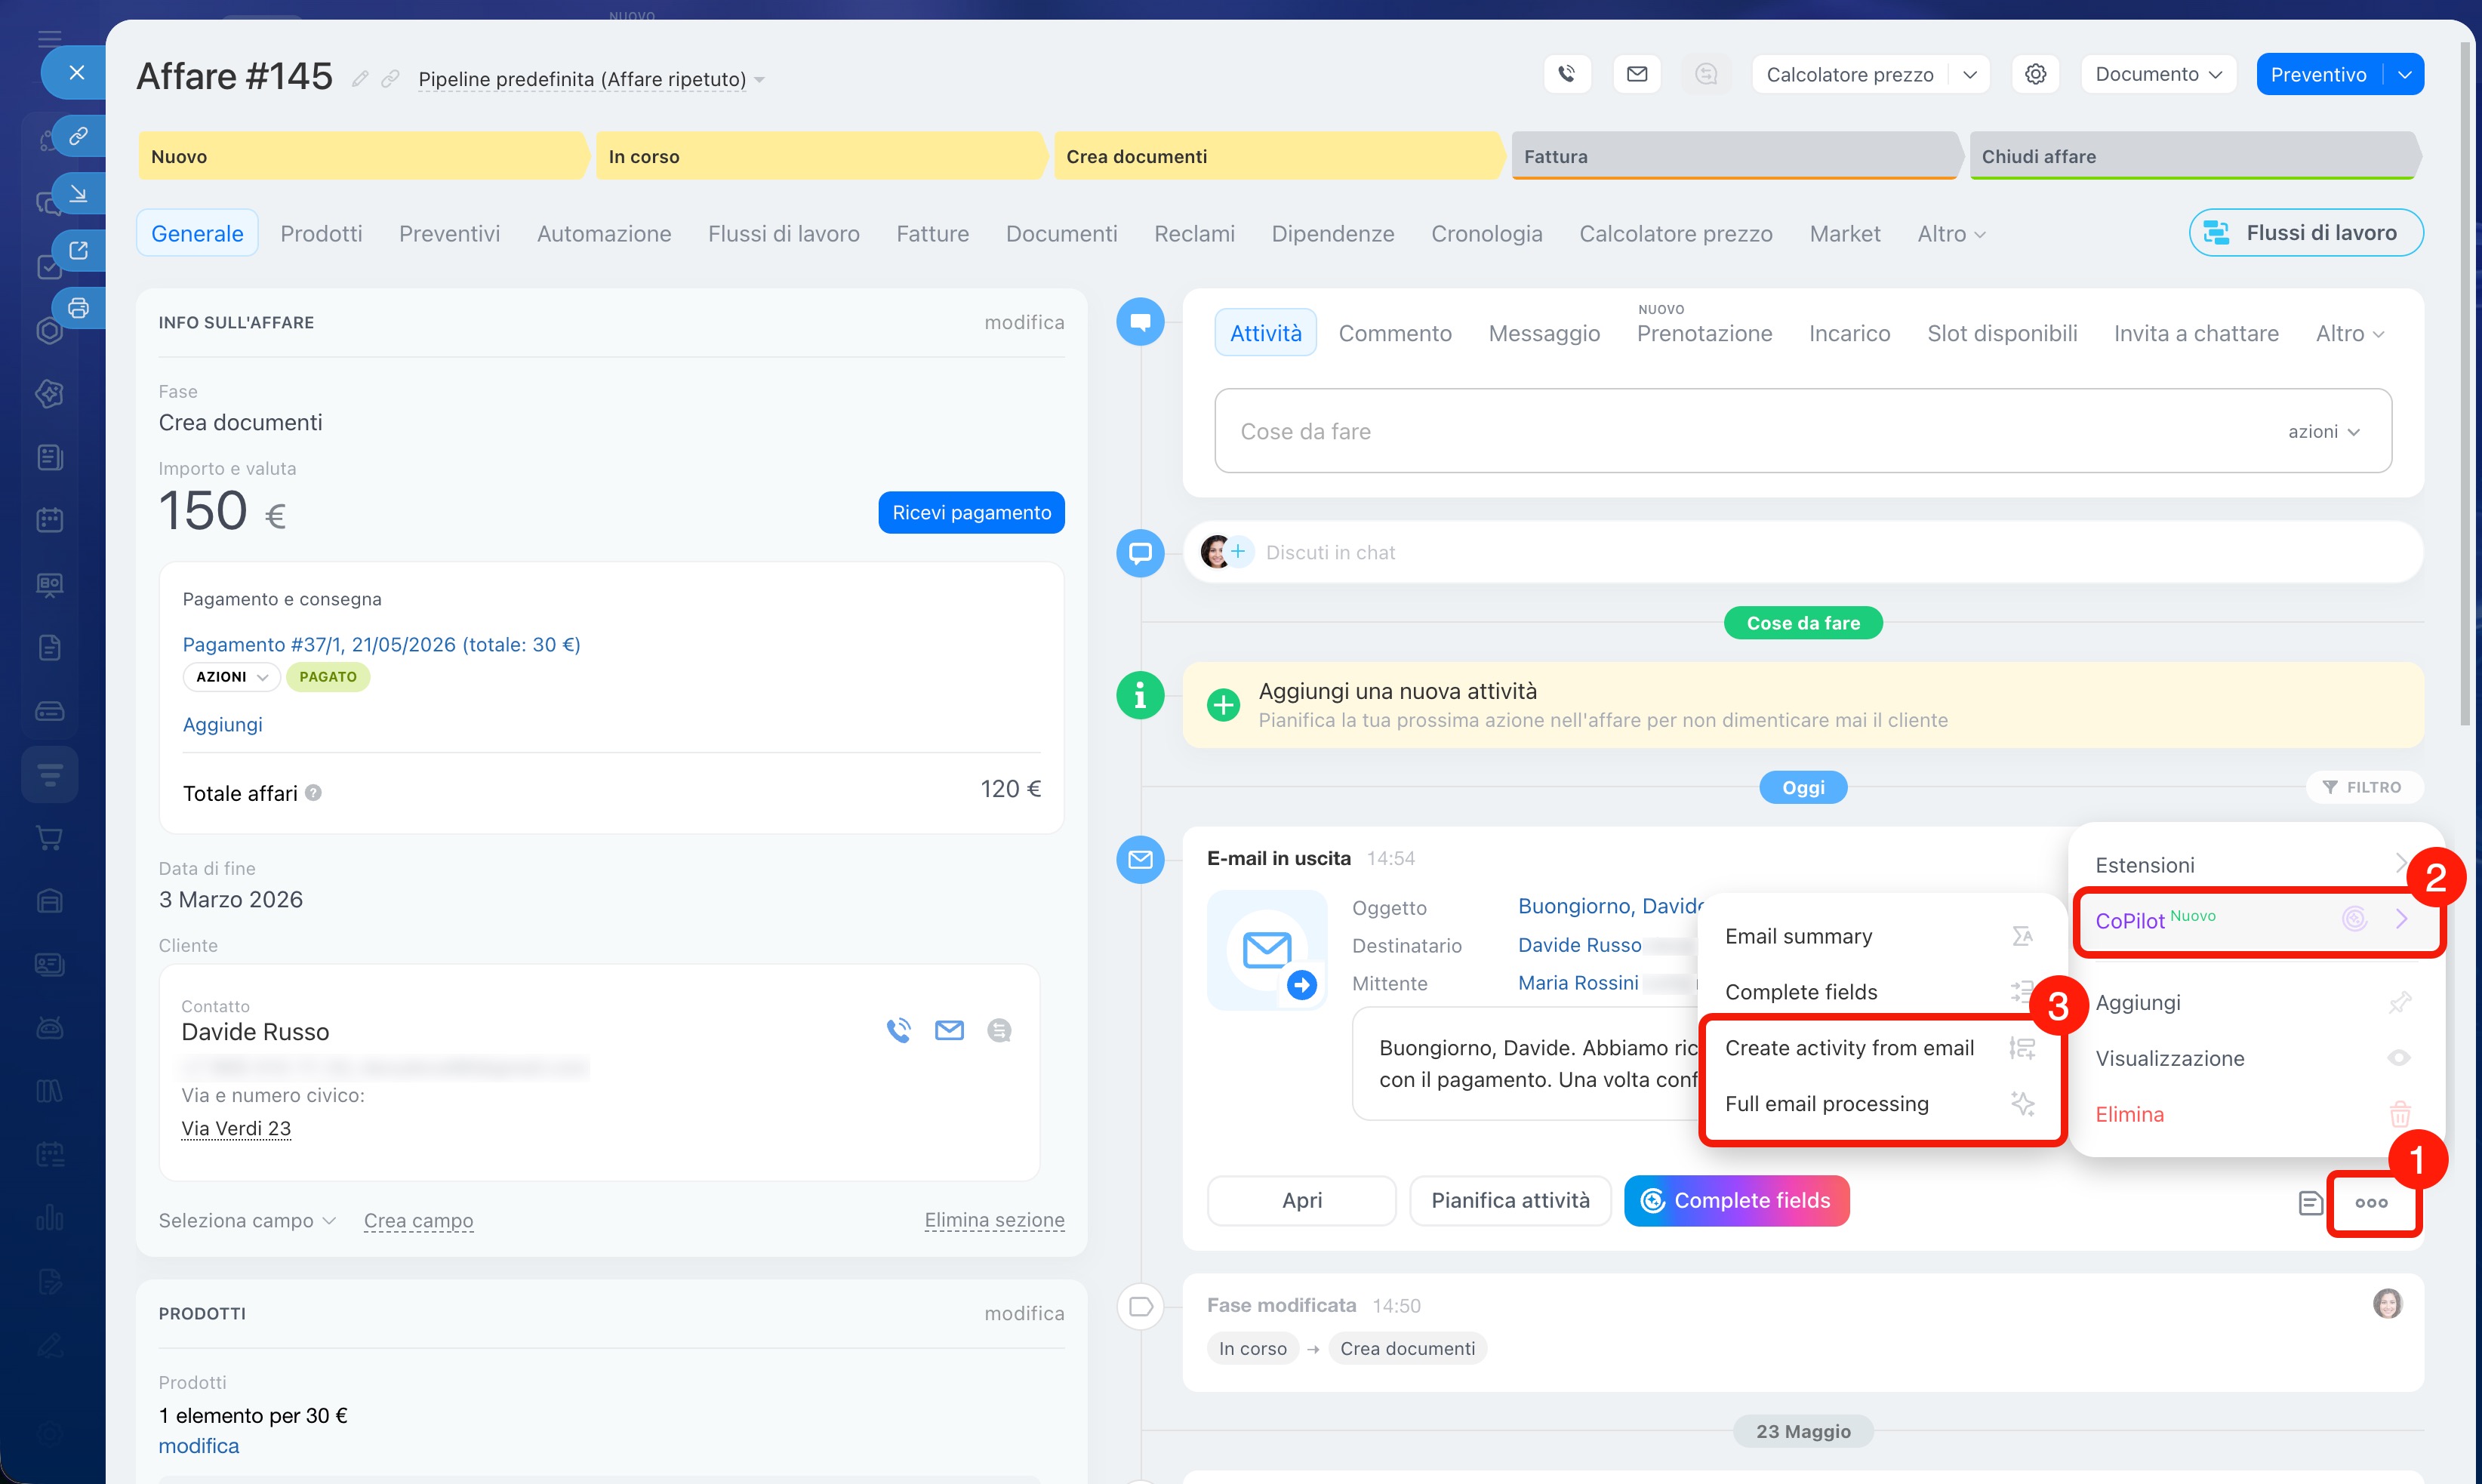This screenshot has height=1484, width=2482.
Task: Toggle Visualizzazione eye icon in menu
Action: click(x=2399, y=1057)
